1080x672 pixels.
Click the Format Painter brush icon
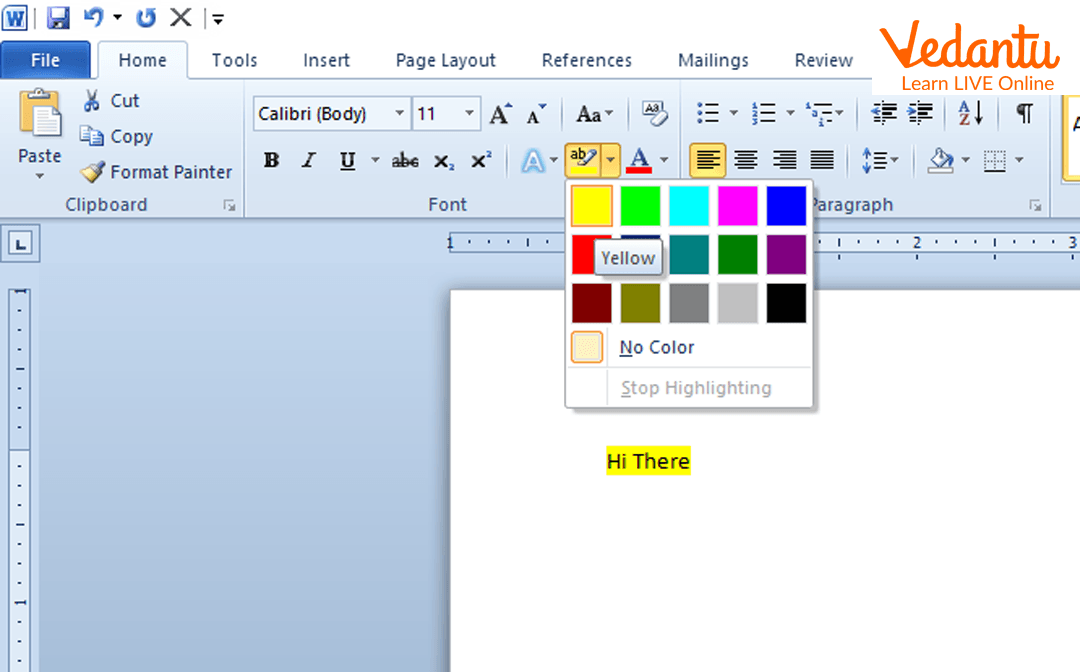point(93,172)
